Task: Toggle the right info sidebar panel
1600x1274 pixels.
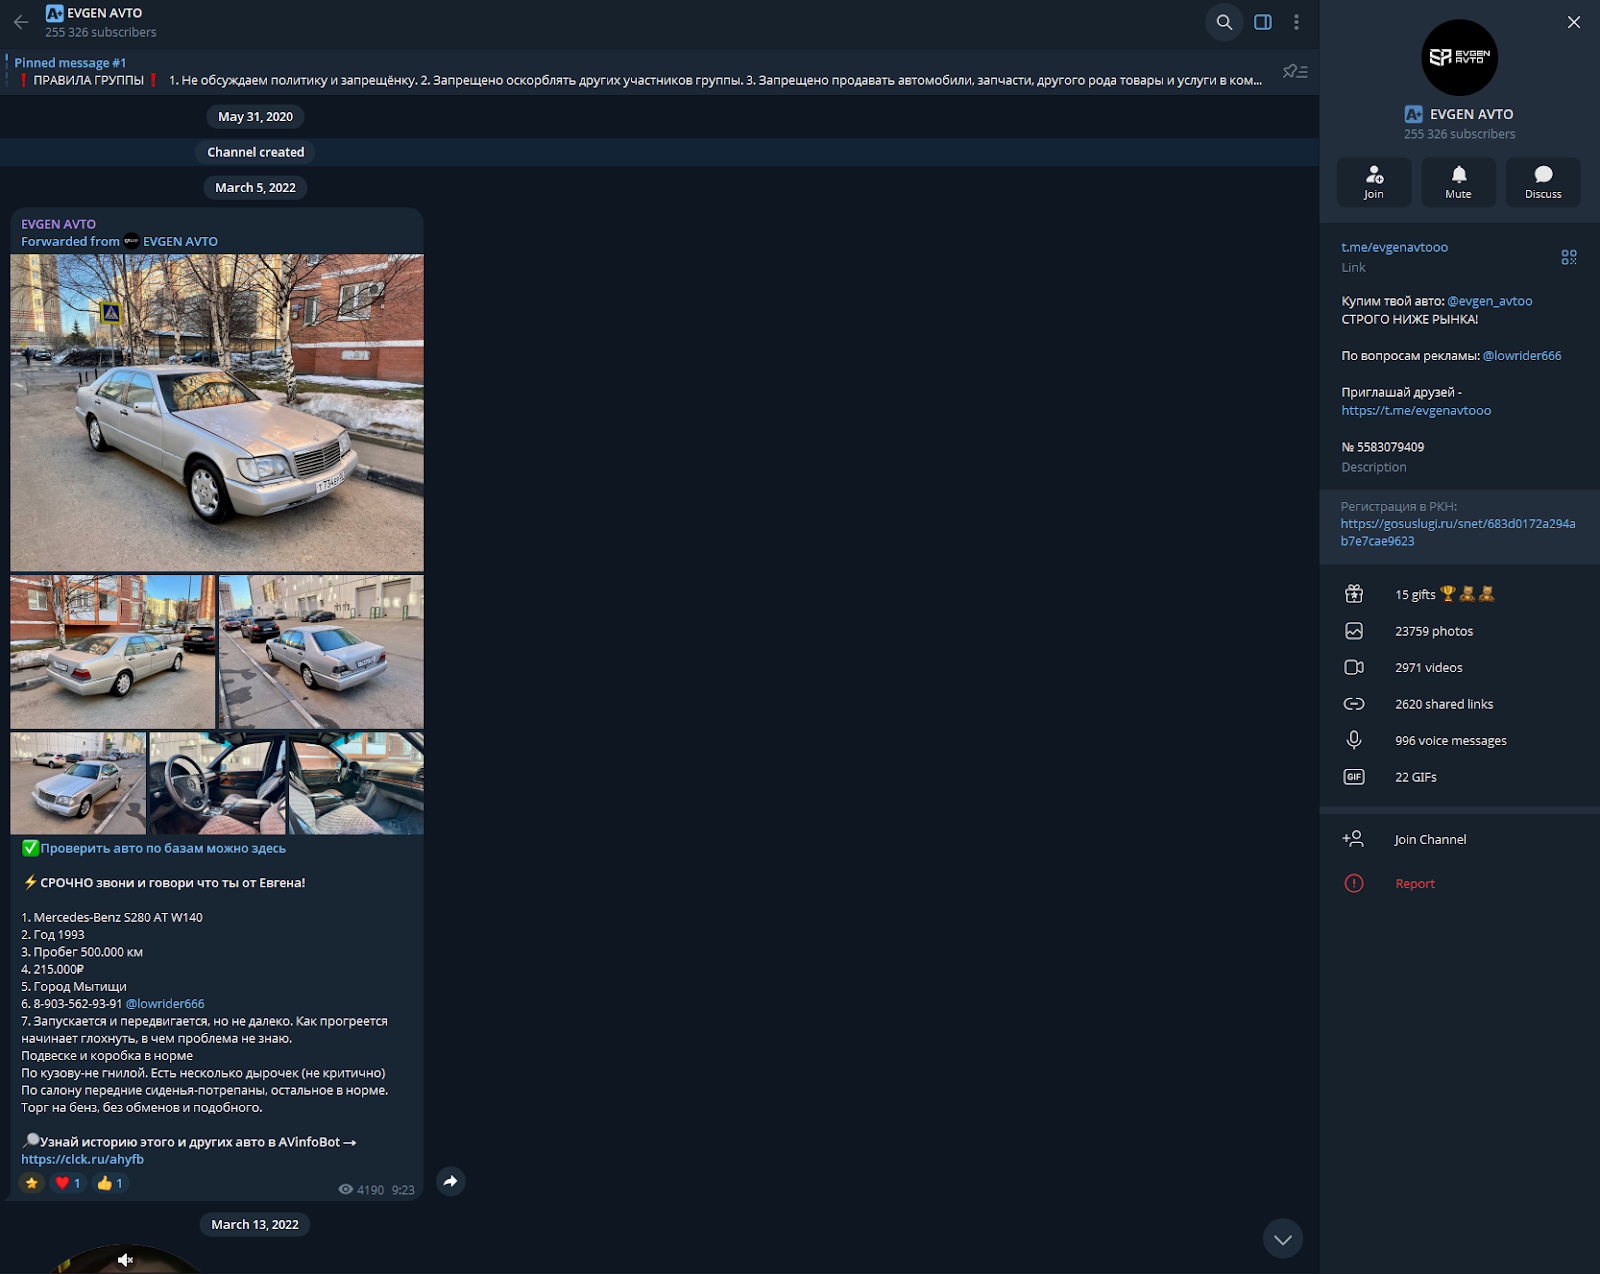Action: (x=1263, y=22)
